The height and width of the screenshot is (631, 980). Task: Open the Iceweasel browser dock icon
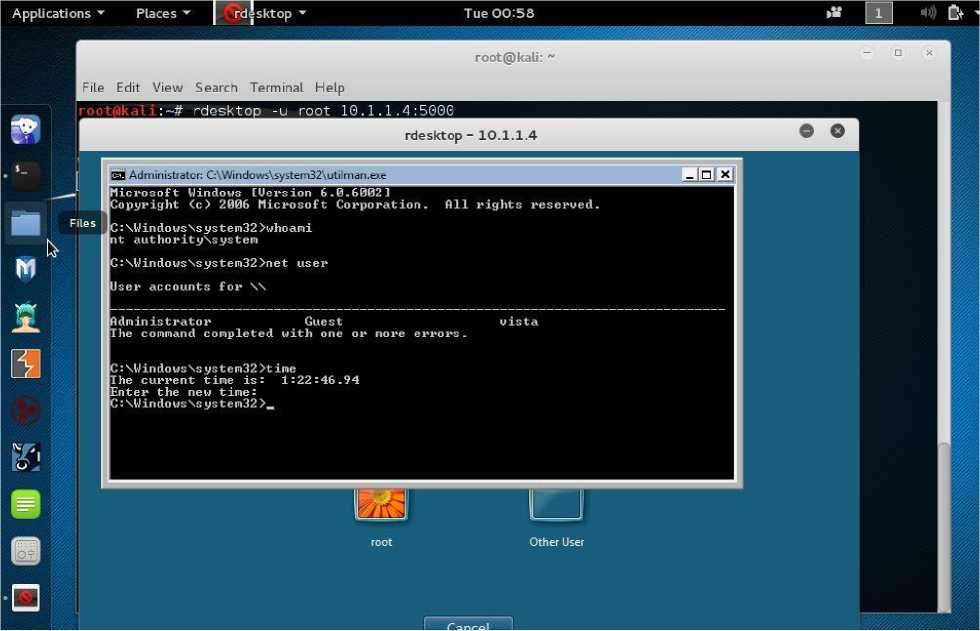pyautogui.click(x=26, y=129)
